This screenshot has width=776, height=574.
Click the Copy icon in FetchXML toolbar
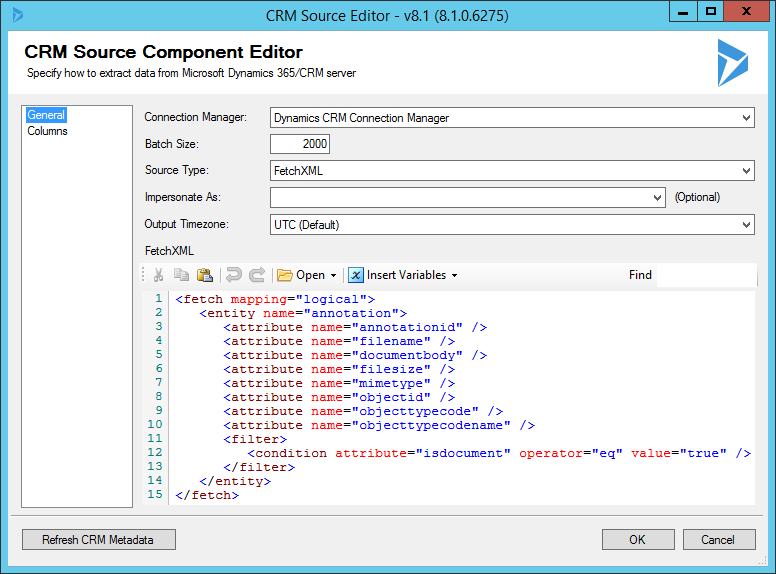181,275
